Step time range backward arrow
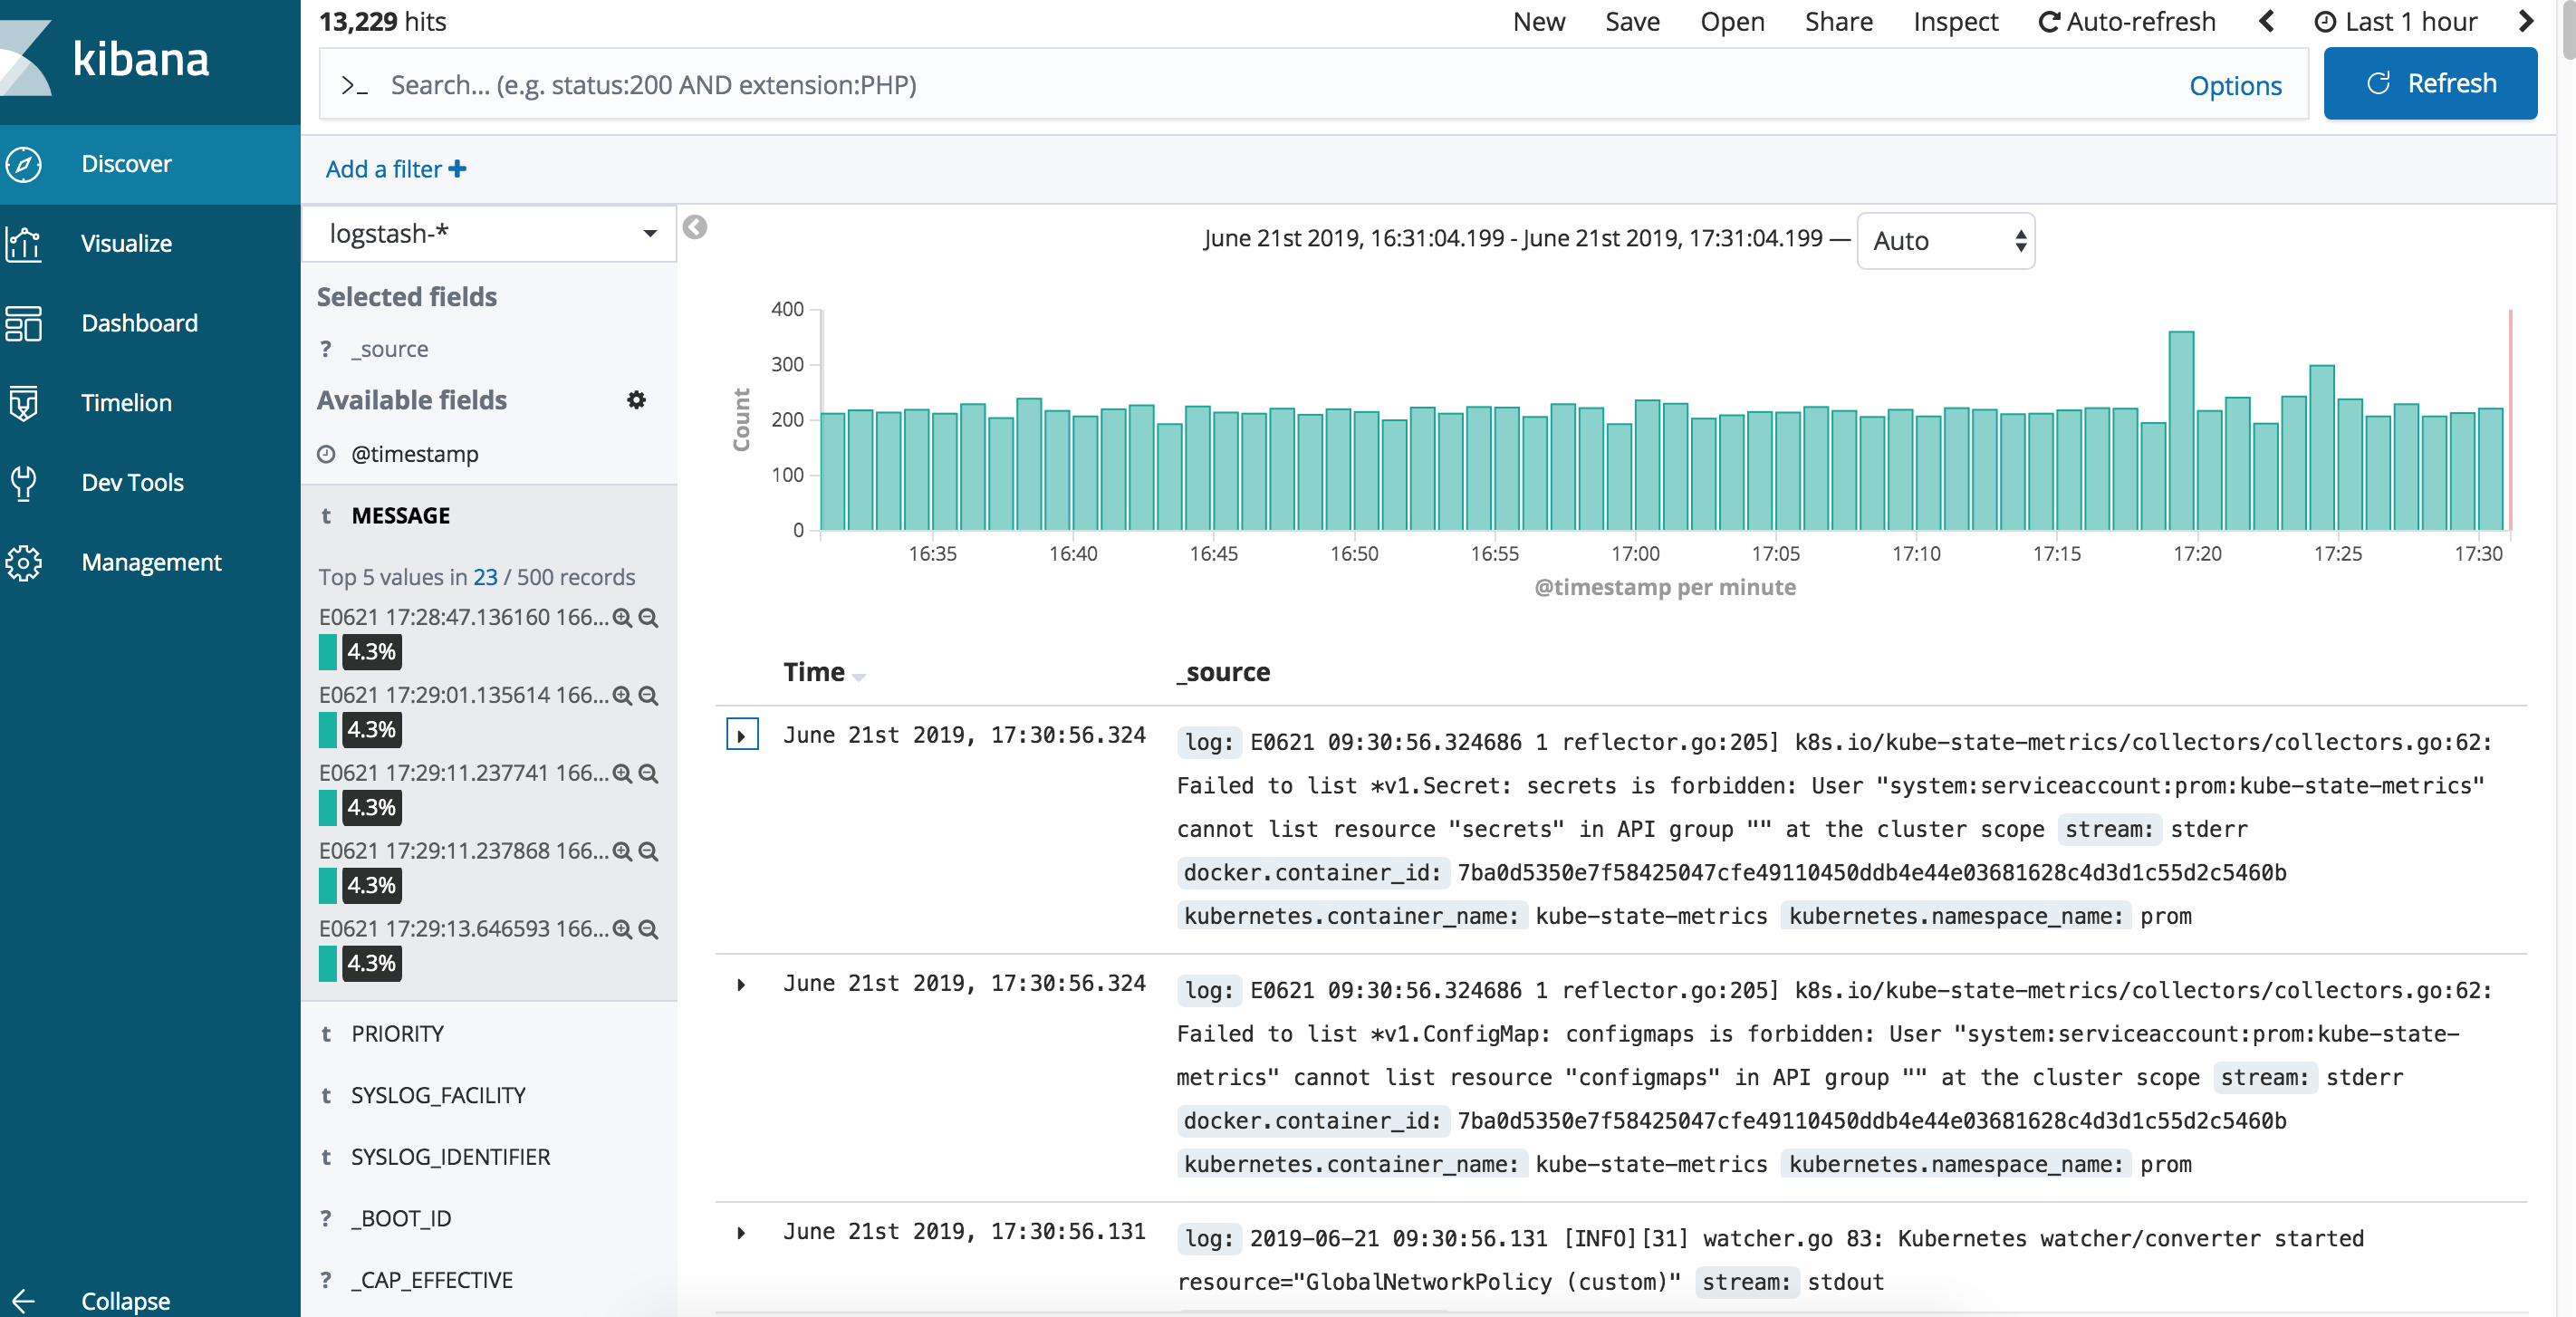The height and width of the screenshot is (1317, 2576). 2267,22
